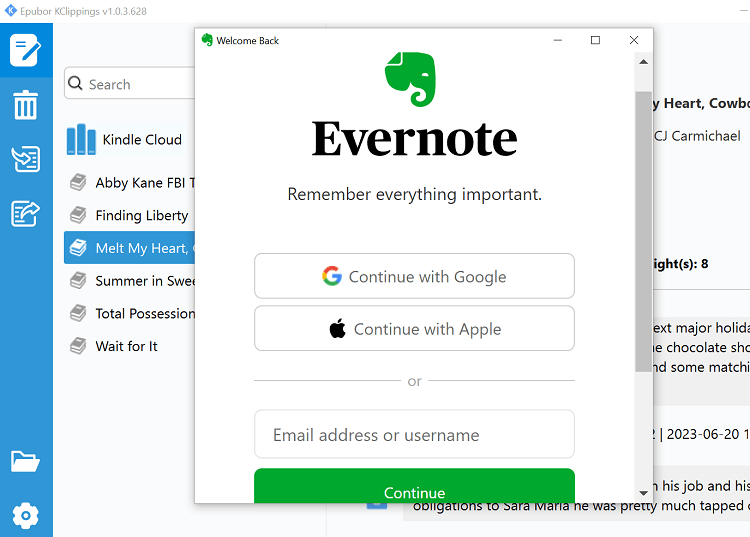Open the notes editor sidebar icon
The height and width of the screenshot is (537, 750).
[26, 50]
